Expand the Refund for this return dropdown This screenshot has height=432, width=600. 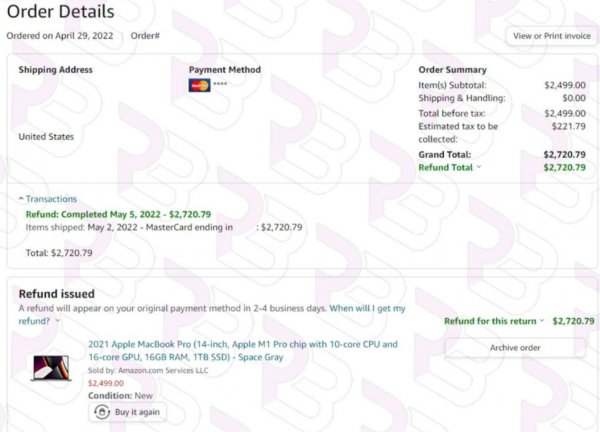pyautogui.click(x=542, y=321)
